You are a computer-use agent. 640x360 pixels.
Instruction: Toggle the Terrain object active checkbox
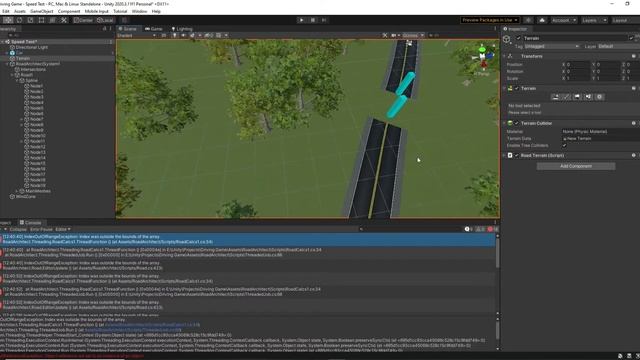(x=518, y=38)
